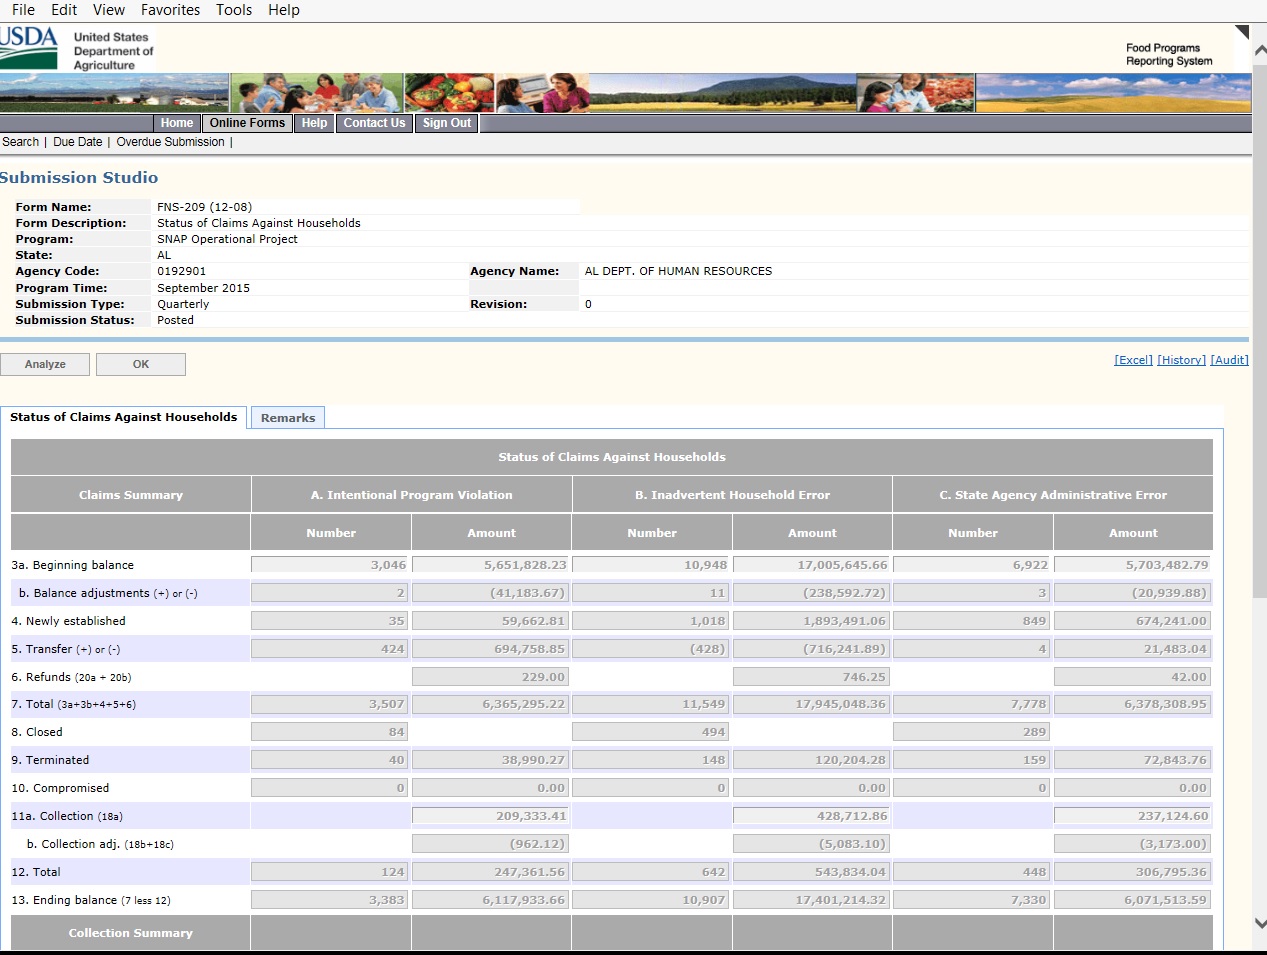This screenshot has height=955, width=1267.
Task: Click the Beginning balance IPV Number field
Action: pyautogui.click(x=330, y=565)
